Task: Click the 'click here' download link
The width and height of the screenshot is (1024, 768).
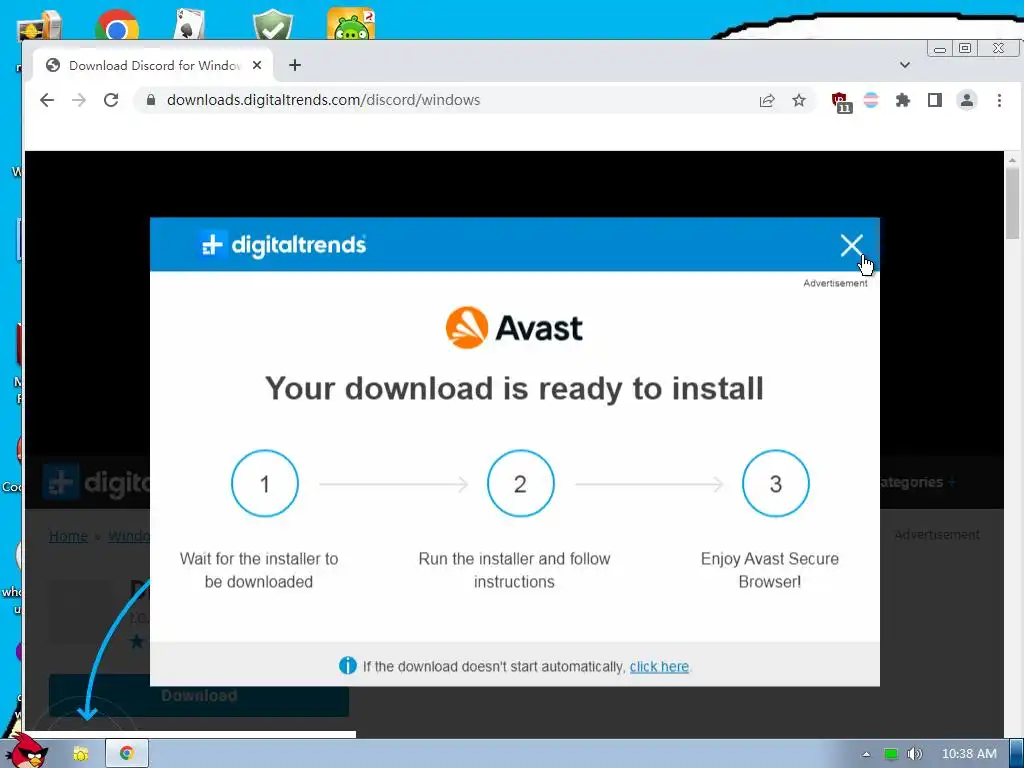Action: click(x=659, y=667)
